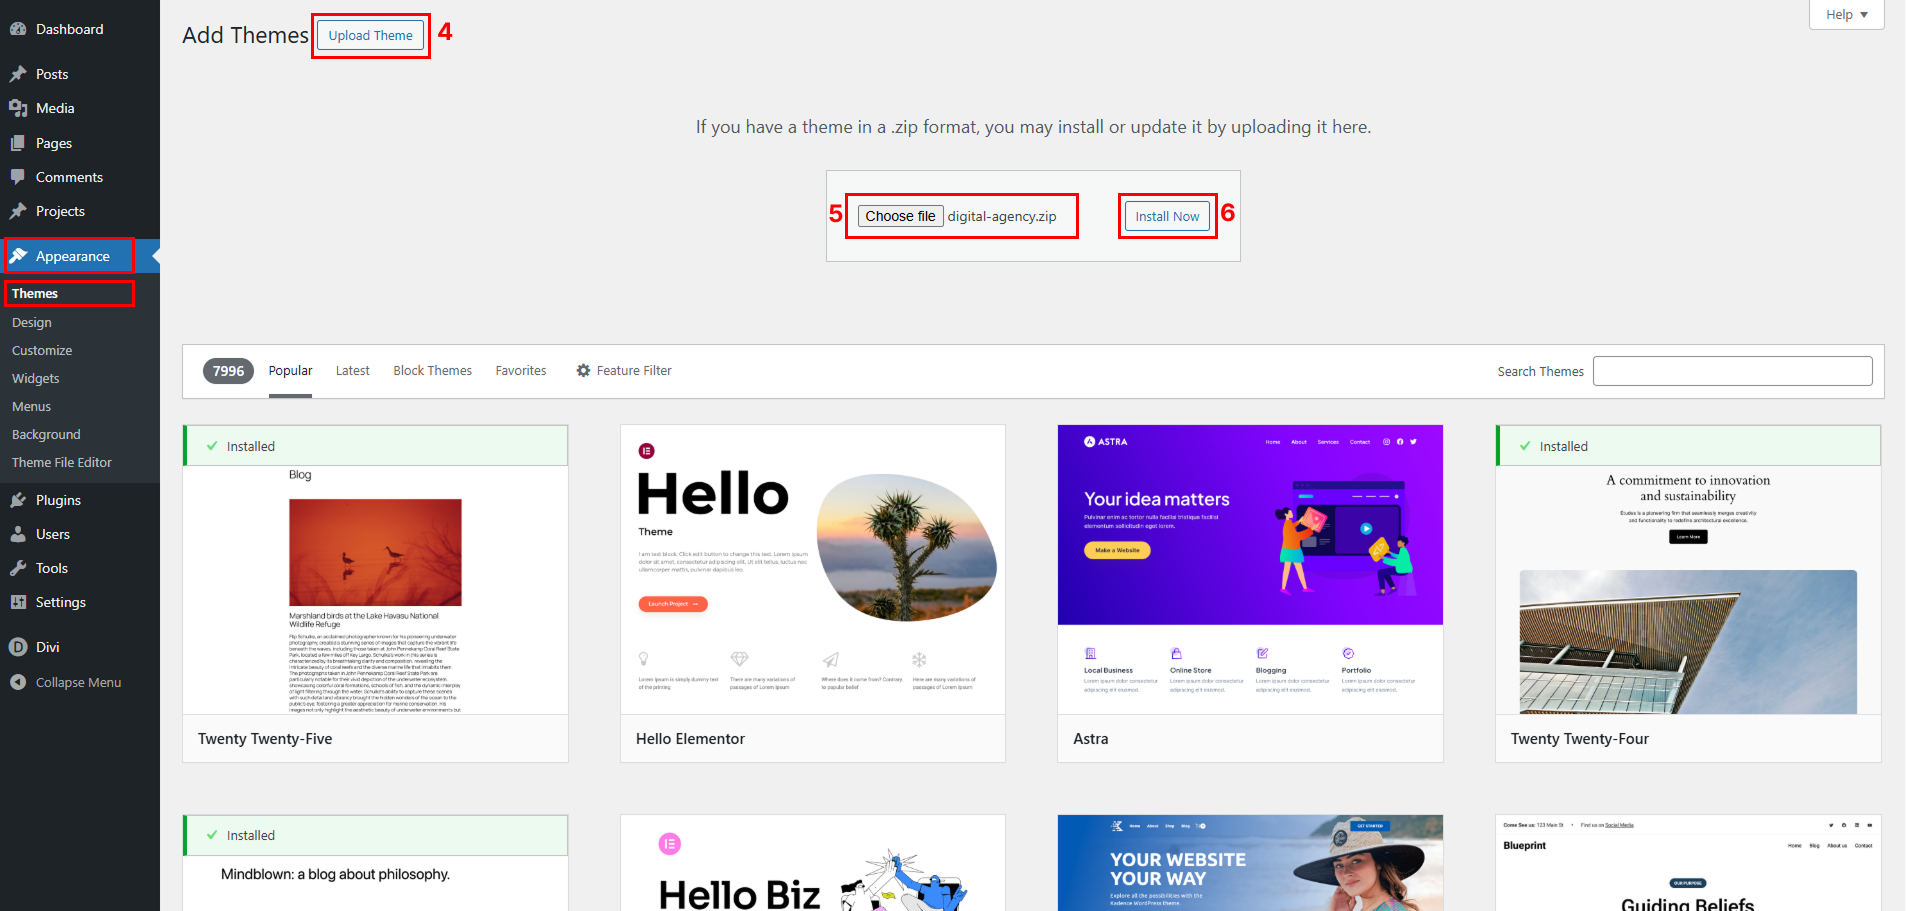The width and height of the screenshot is (1907, 911).
Task: Open Media via its sidebar icon
Action: [x=18, y=108]
